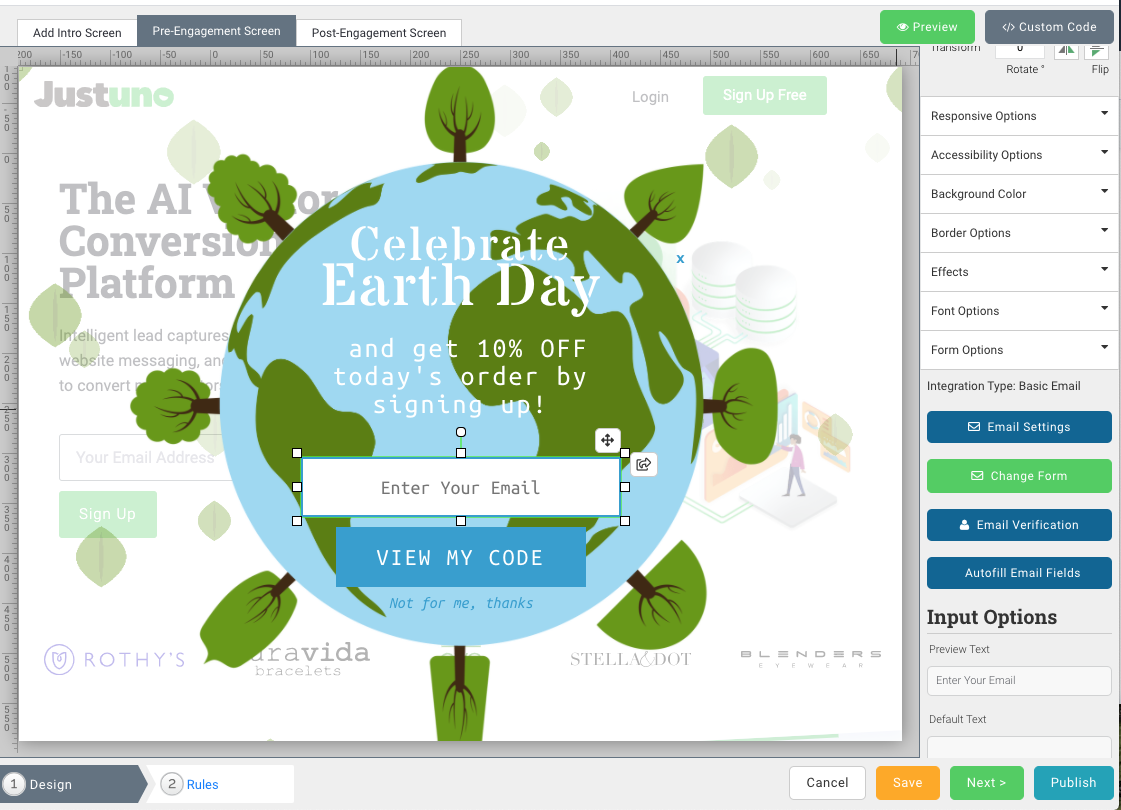Click the bottom-right resize handle of the email field
The height and width of the screenshot is (810, 1121).
(x=625, y=521)
